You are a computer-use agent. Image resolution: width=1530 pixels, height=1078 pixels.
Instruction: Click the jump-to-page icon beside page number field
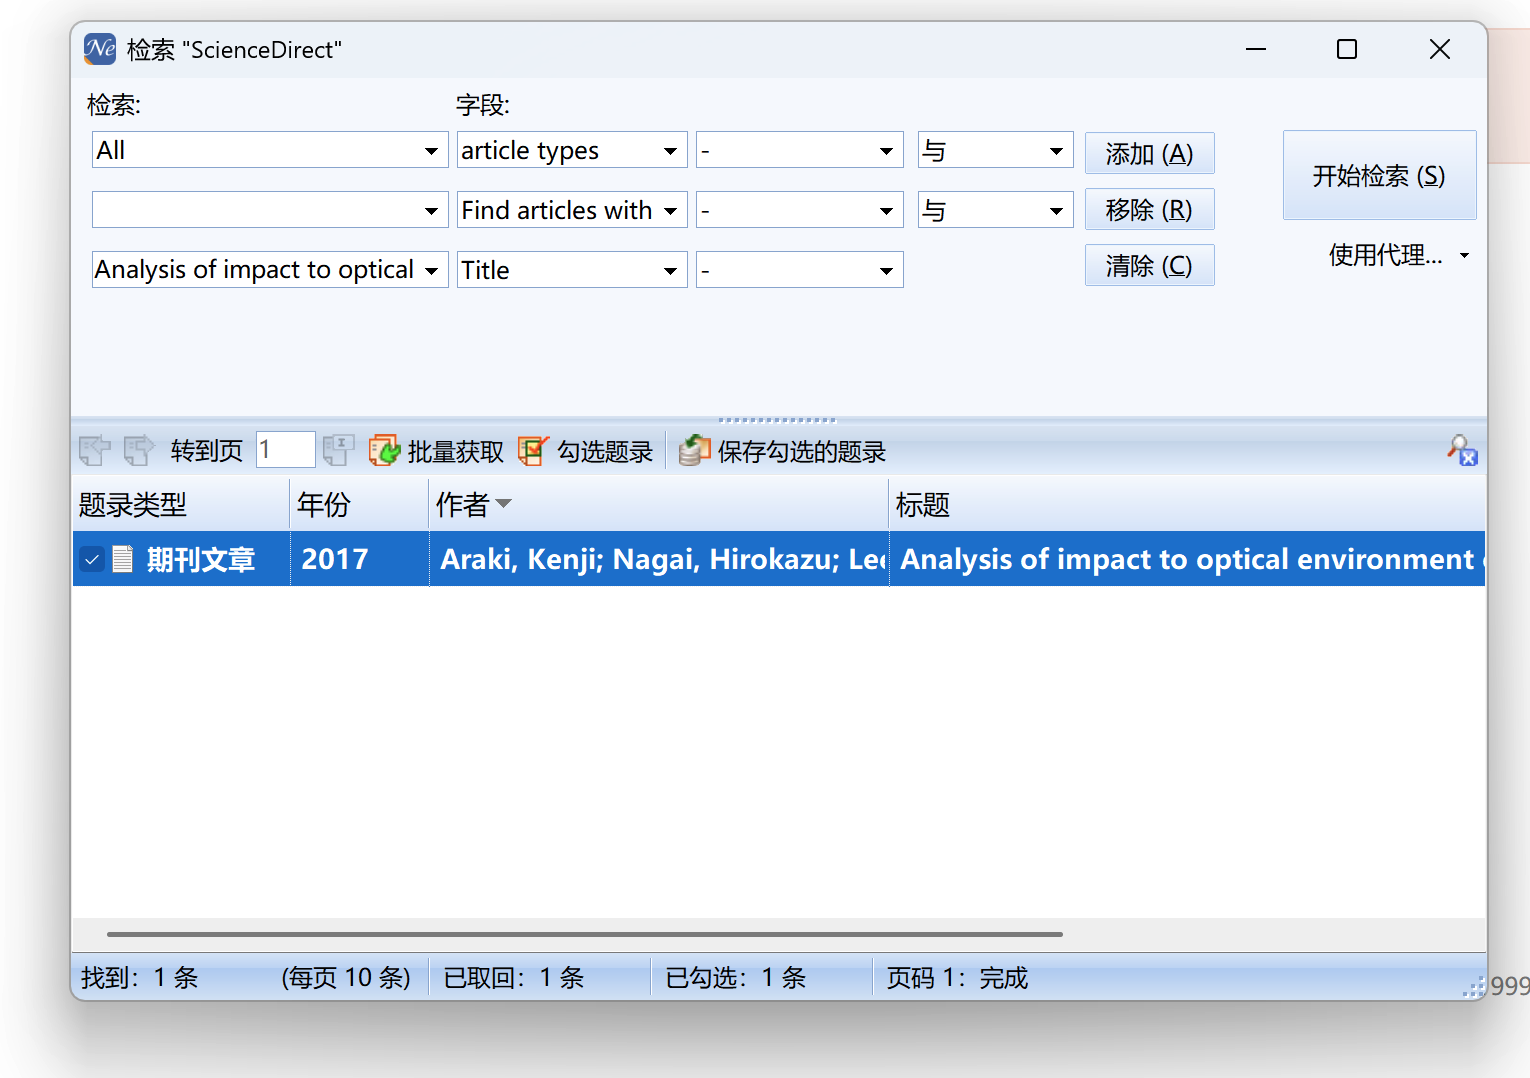pyautogui.click(x=338, y=451)
